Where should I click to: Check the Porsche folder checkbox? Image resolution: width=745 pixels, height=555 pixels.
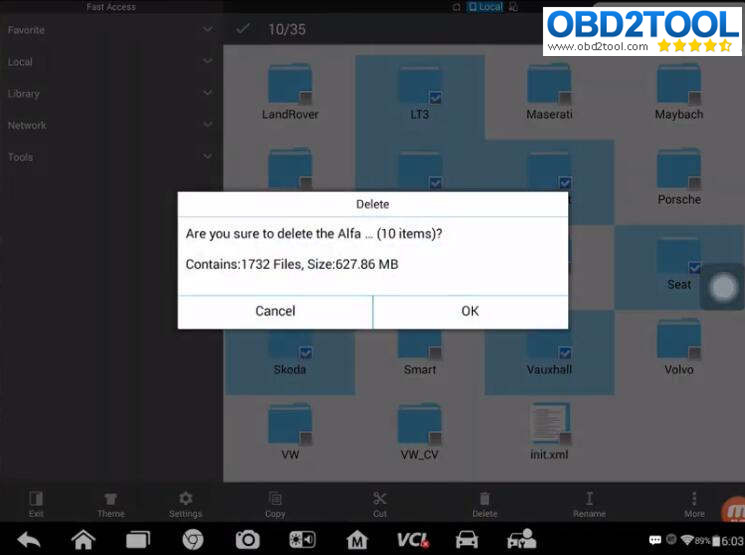[x=695, y=183]
